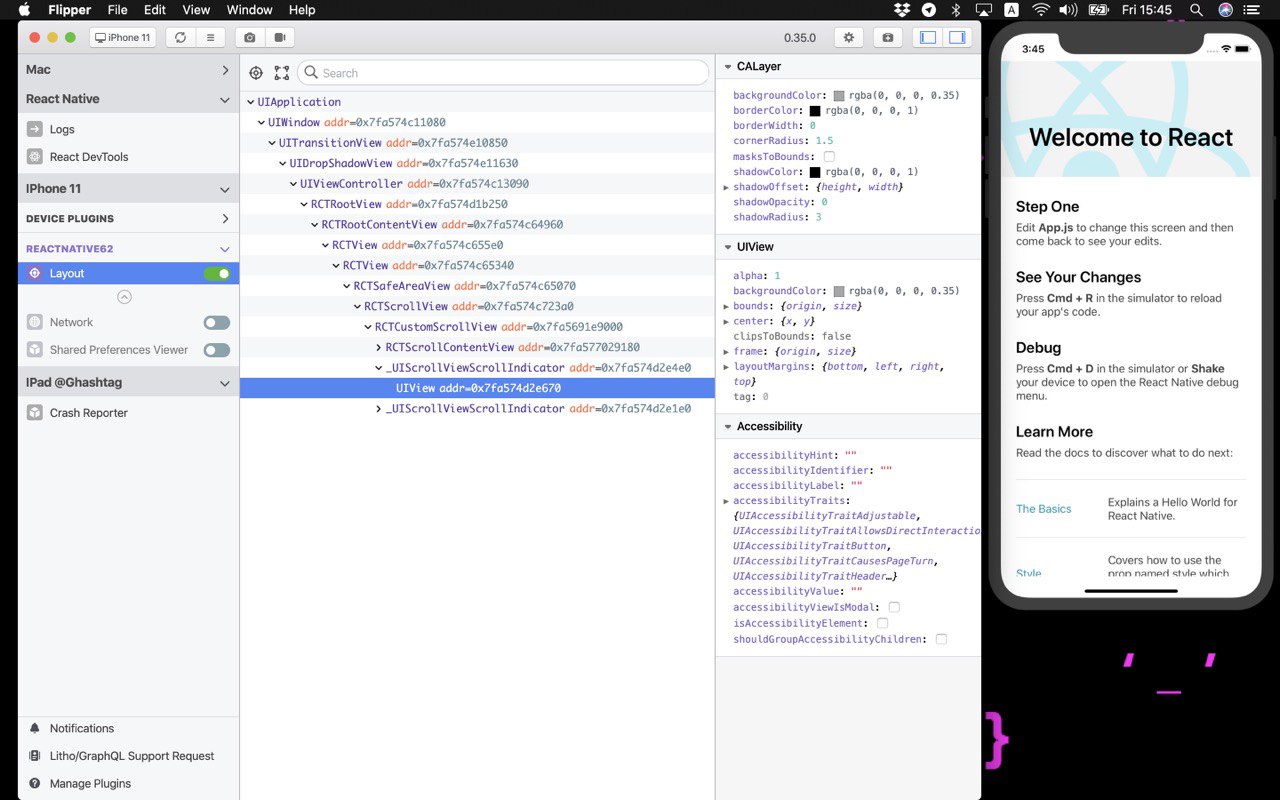Open the Help menu
Viewport: 1280px width, 800px height.
(x=302, y=10)
